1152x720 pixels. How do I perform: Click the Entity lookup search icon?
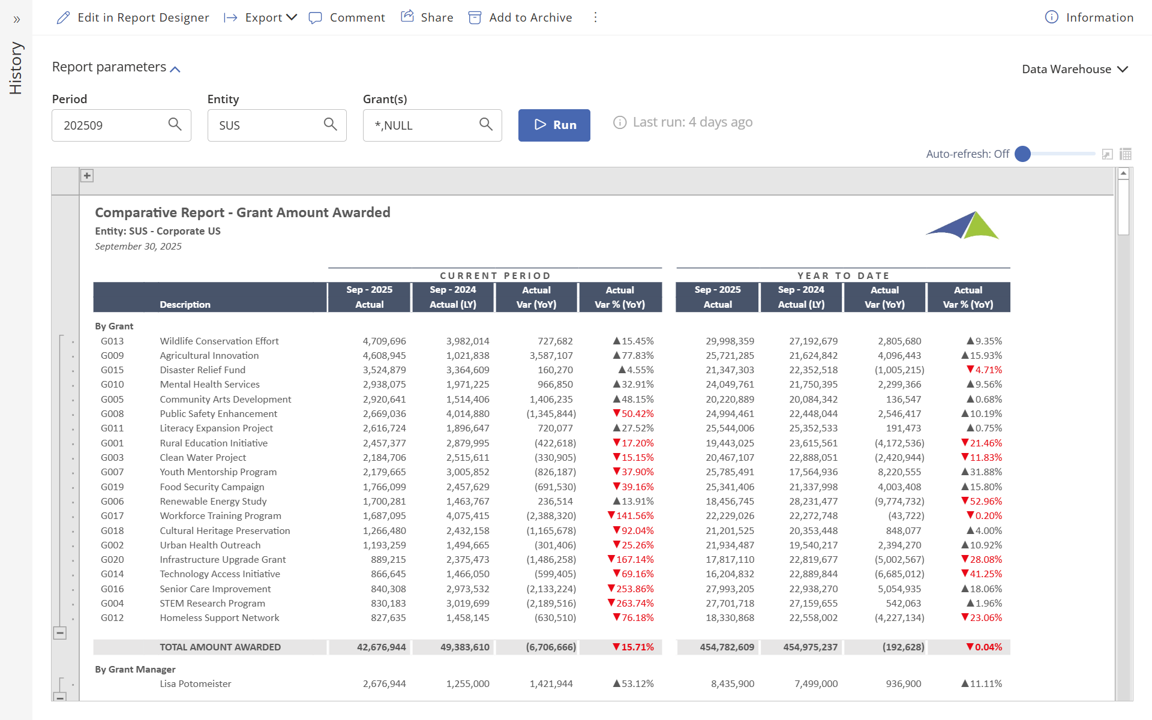[330, 124]
